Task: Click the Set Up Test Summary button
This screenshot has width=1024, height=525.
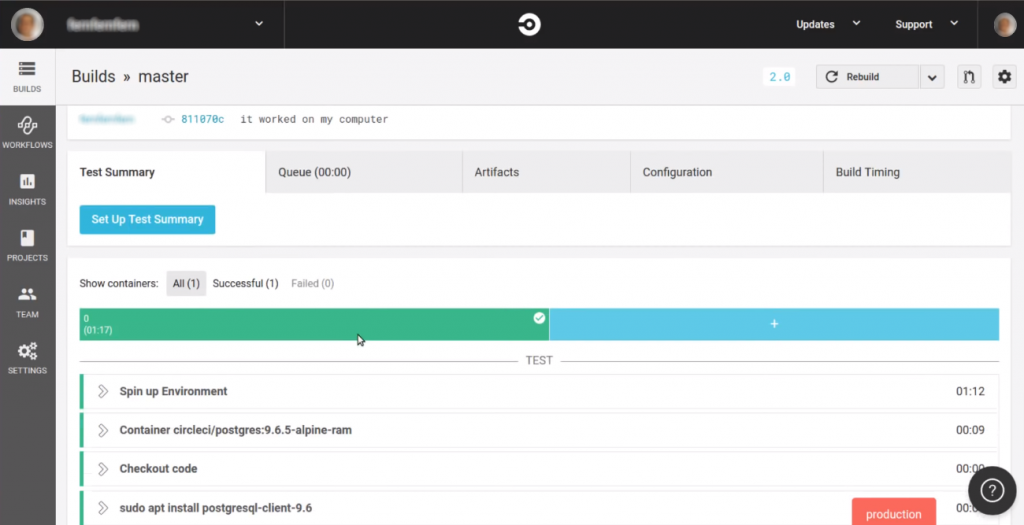Action: pyautogui.click(x=147, y=220)
